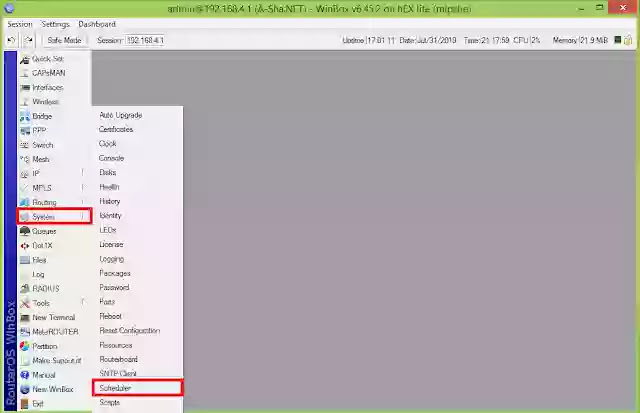Open MetaROUTER in the sidebar
Image resolution: width=640 pixels, height=413 pixels.
54,332
